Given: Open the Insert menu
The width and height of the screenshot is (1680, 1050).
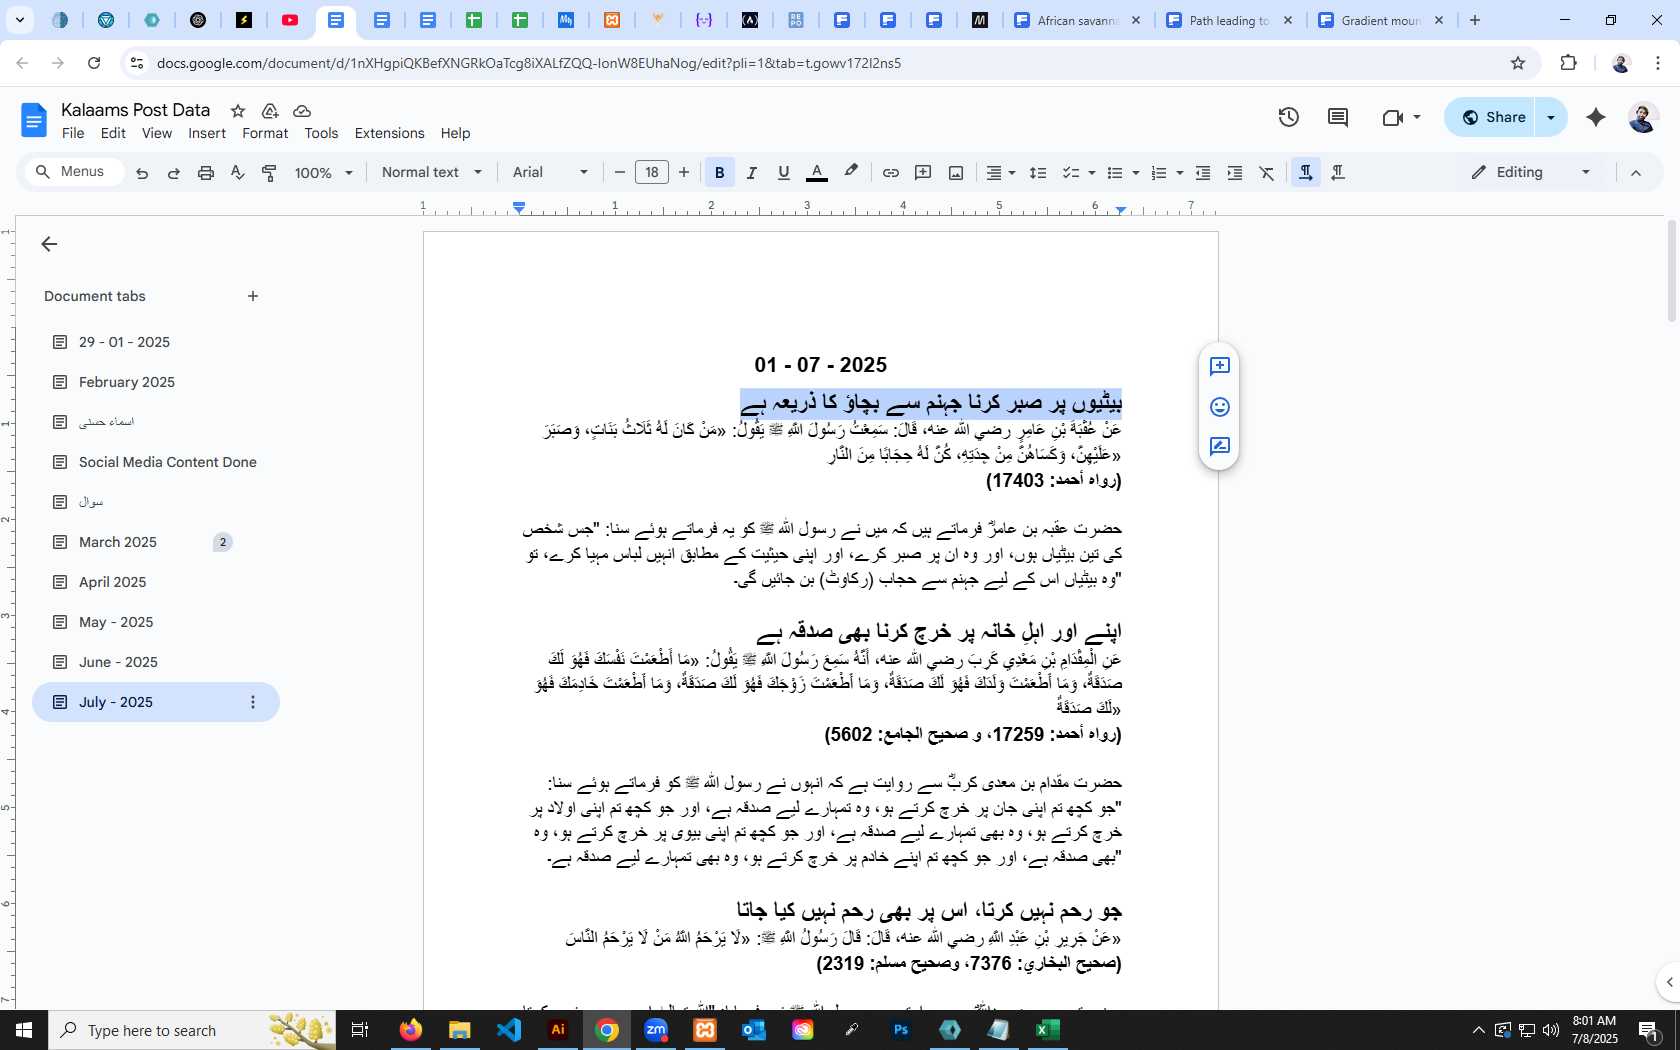Looking at the screenshot, I should 207,133.
